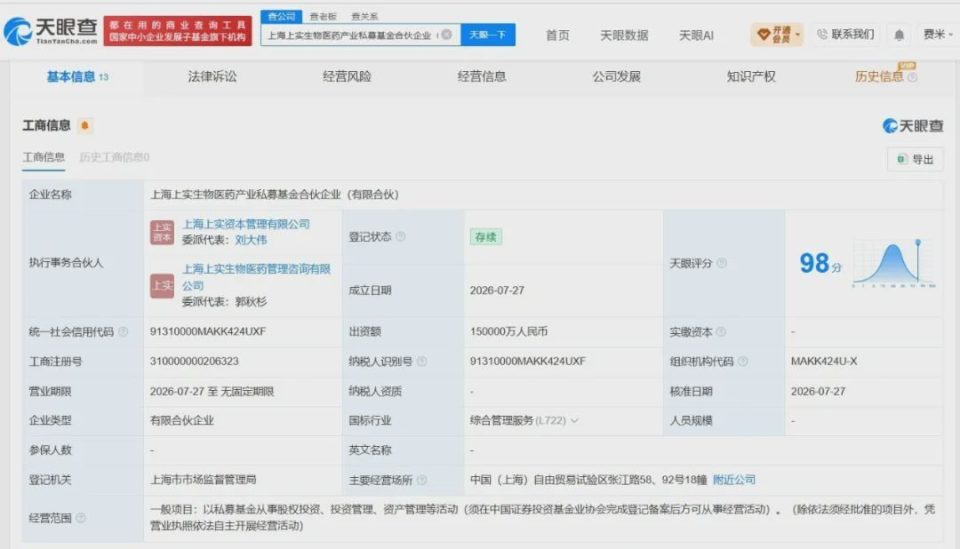
Task: Click the help icon next to 纳税人识别号
Action: [422, 362]
